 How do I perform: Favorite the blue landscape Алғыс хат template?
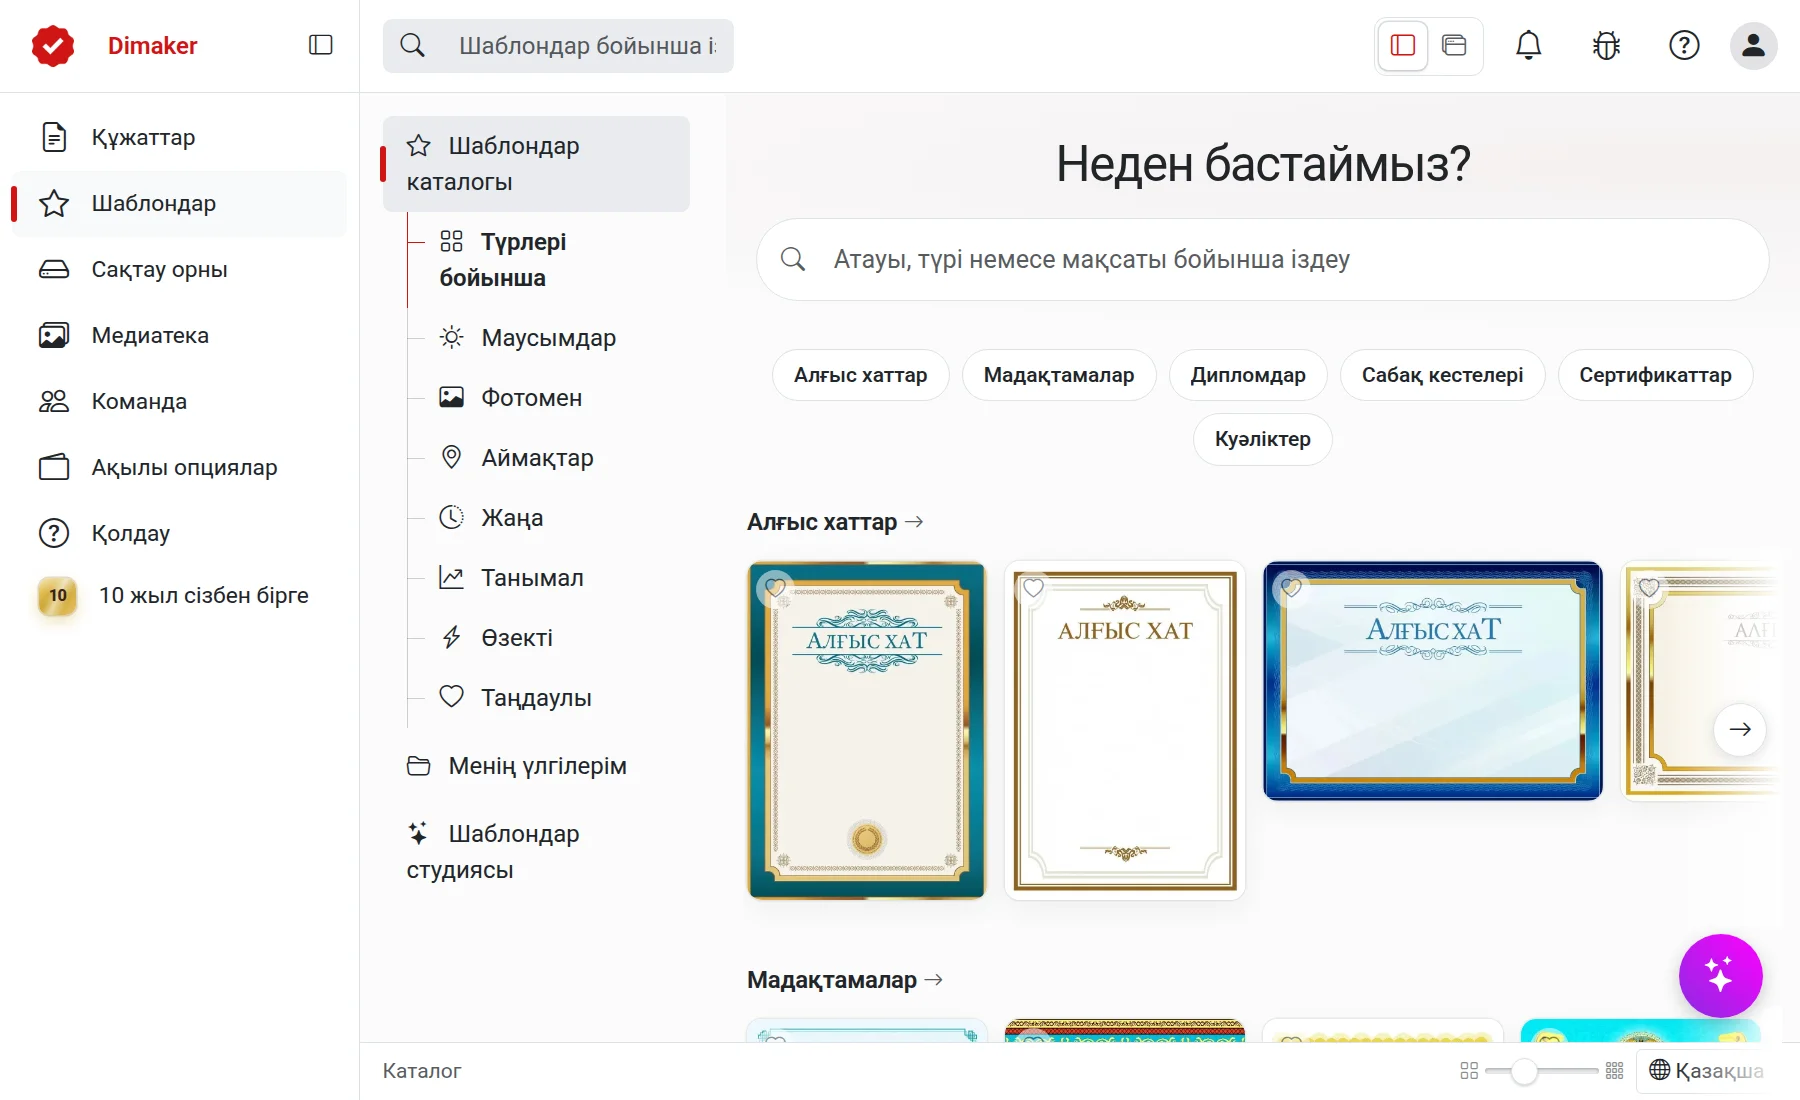coord(1291,588)
